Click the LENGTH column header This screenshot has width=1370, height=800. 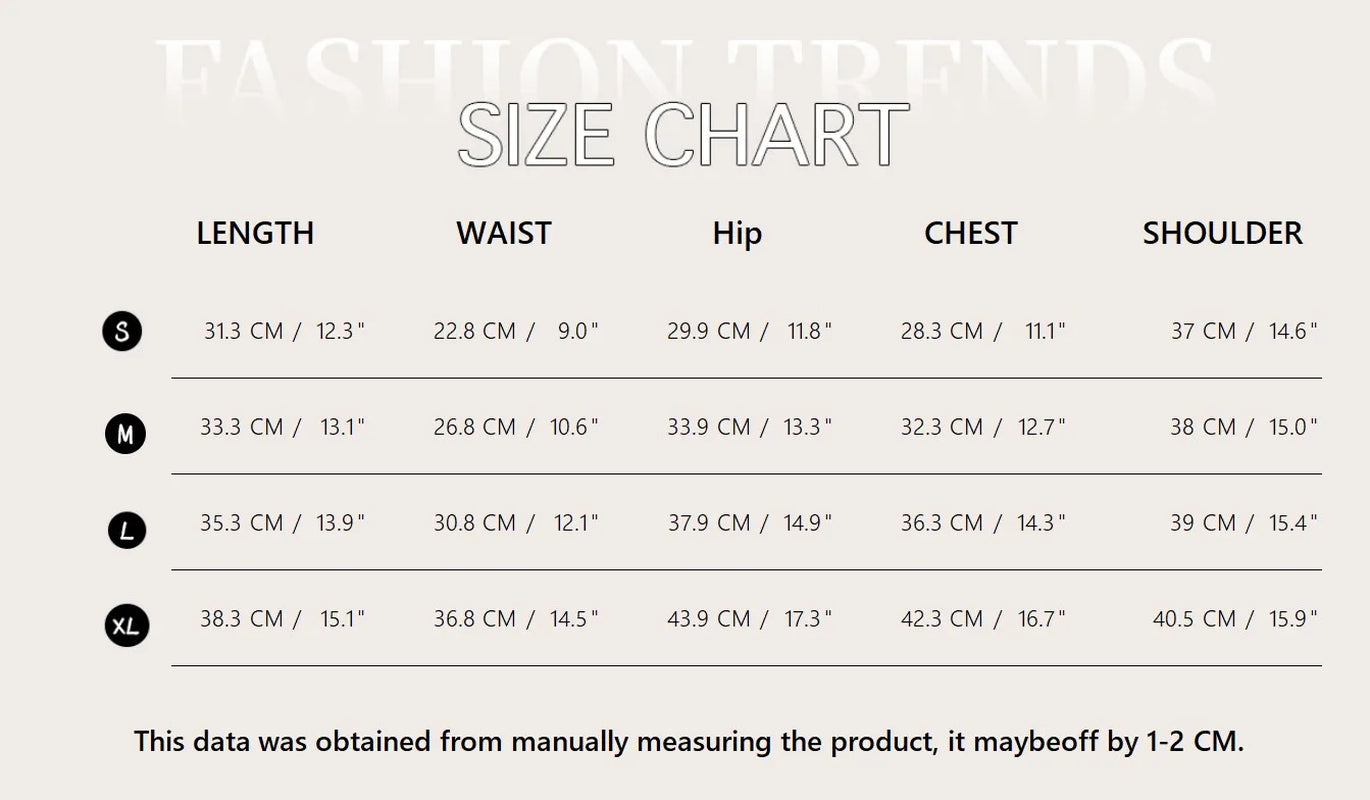coord(255,233)
